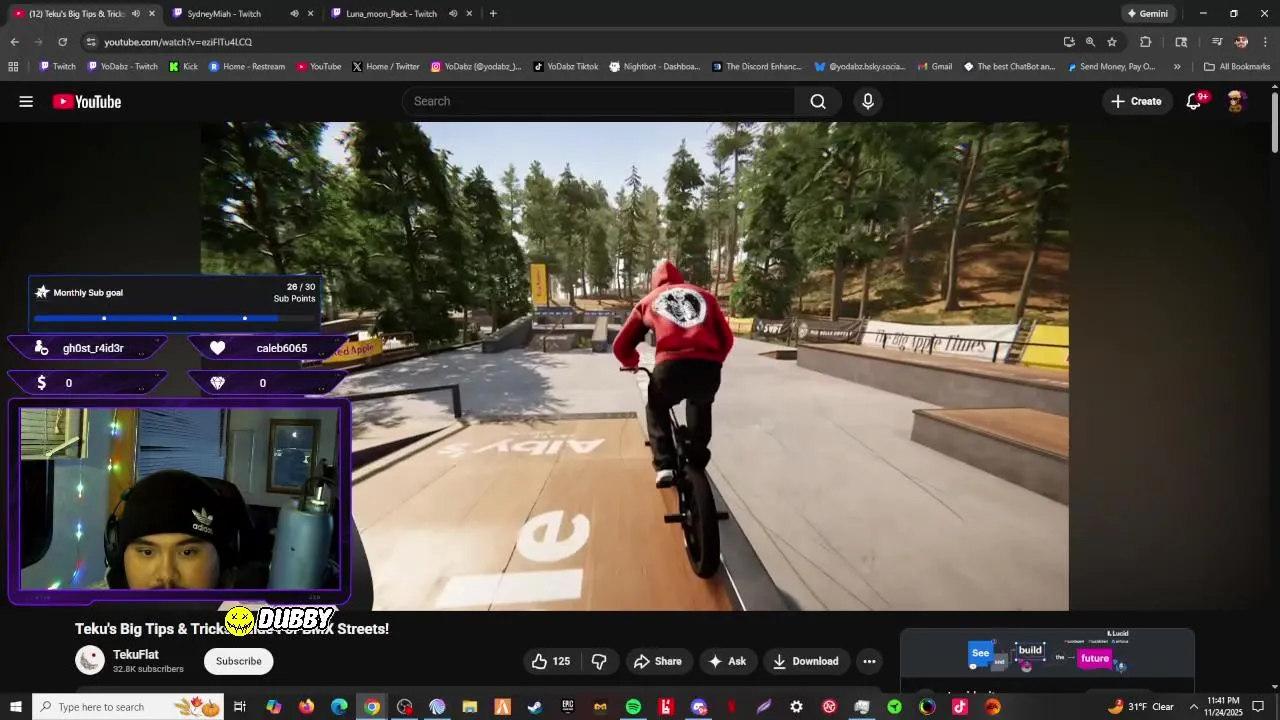Open the taskbar clock 11:41 PM
Image resolution: width=1280 pixels, height=720 pixels.
[x=1224, y=707]
